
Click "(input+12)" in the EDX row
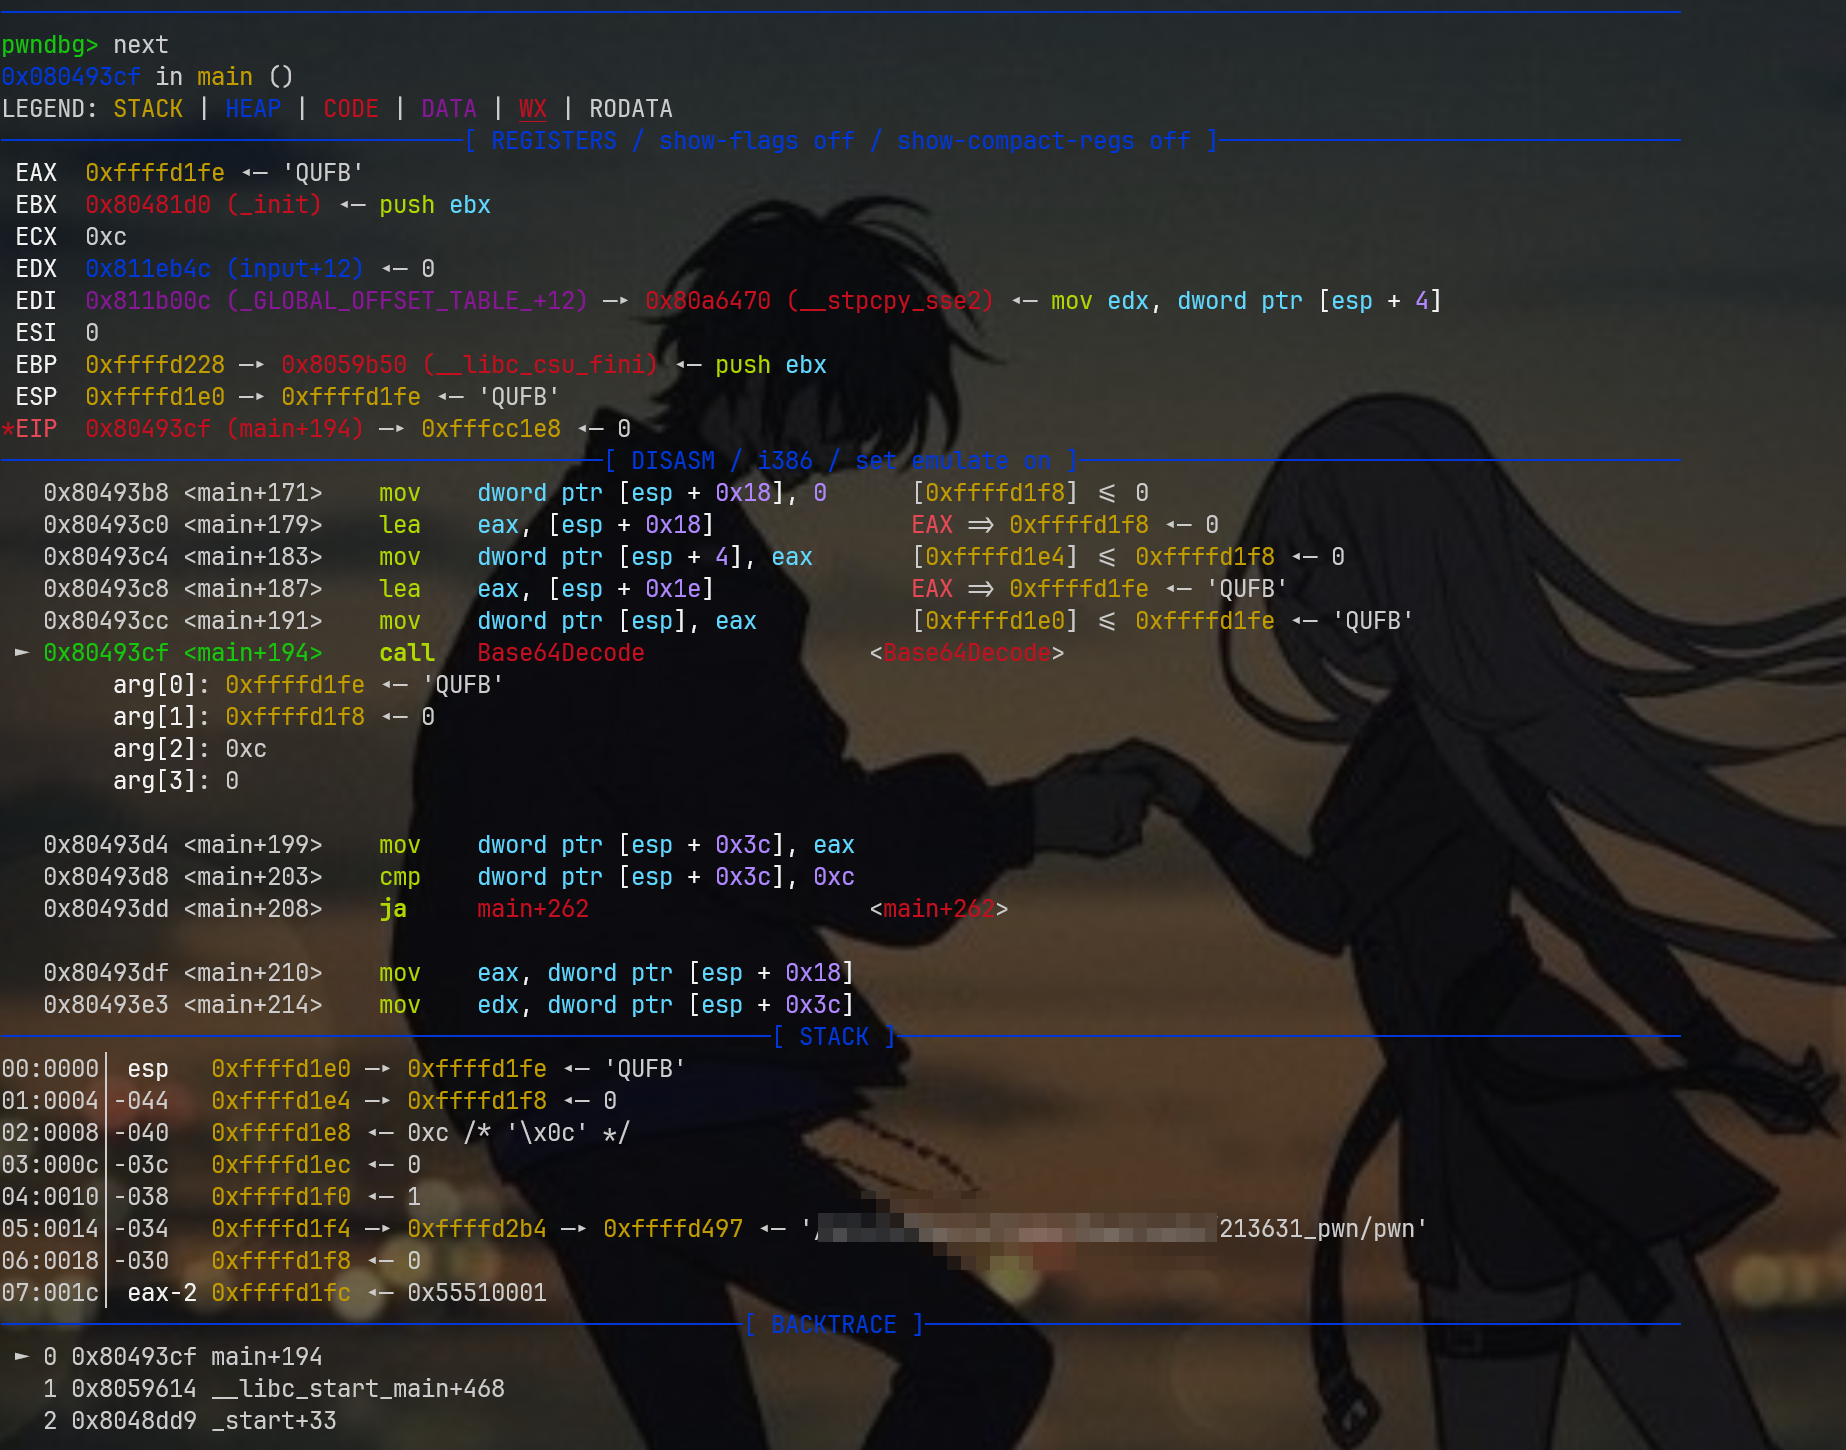click(295, 269)
